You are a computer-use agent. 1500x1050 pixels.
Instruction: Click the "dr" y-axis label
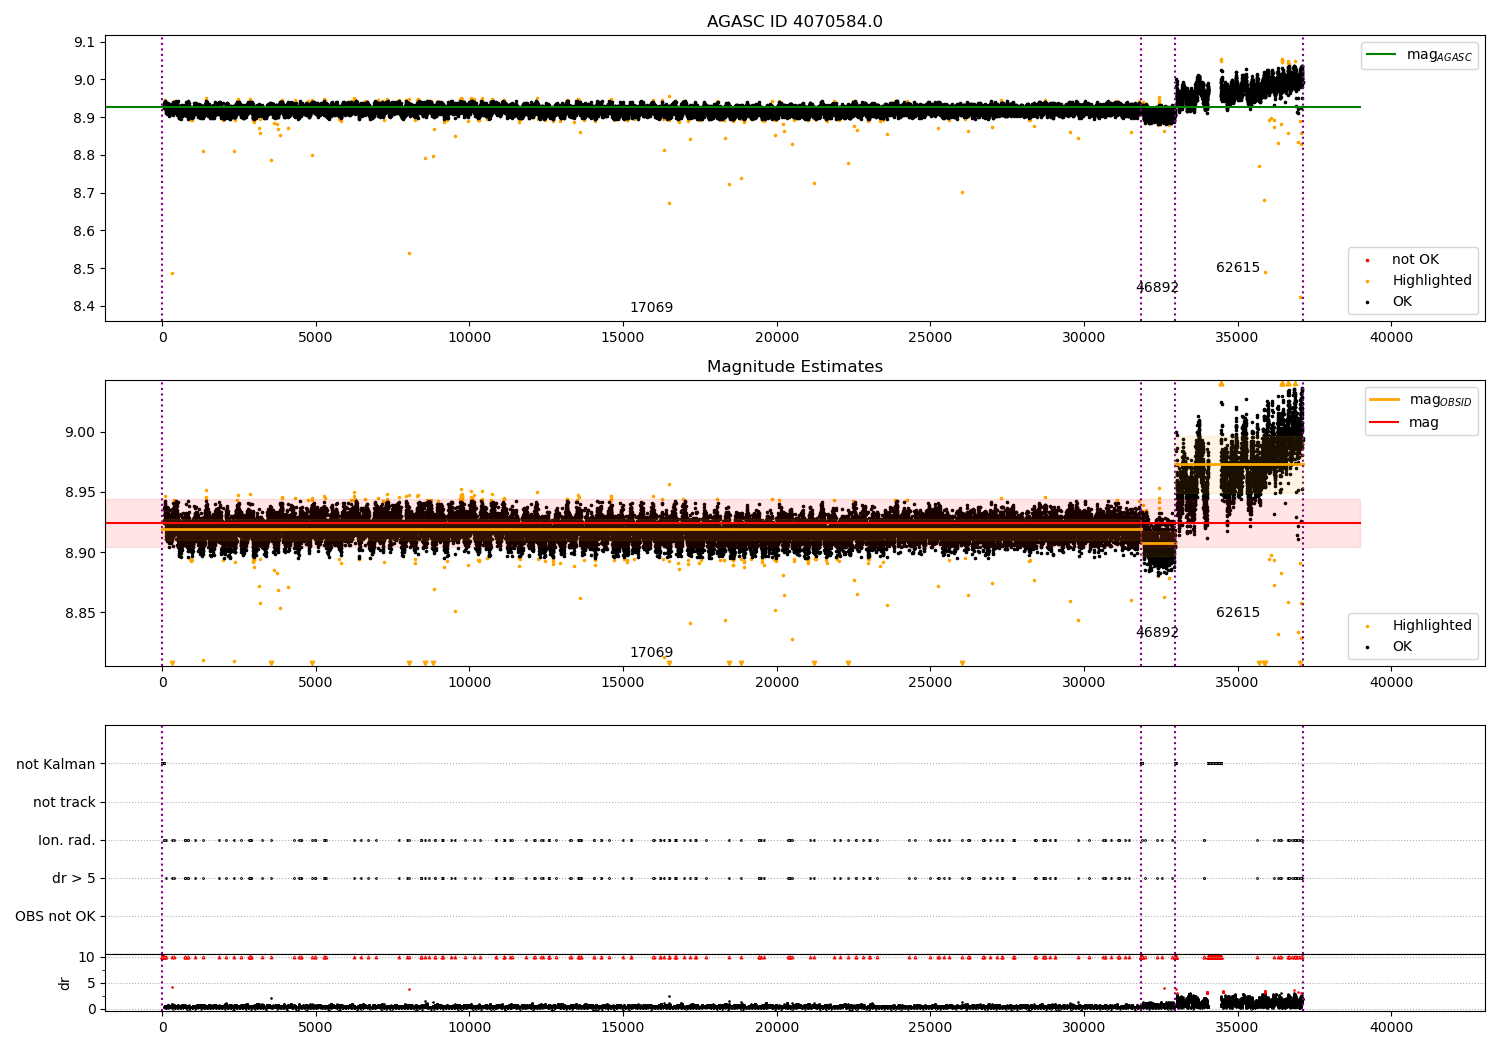click(x=65, y=983)
